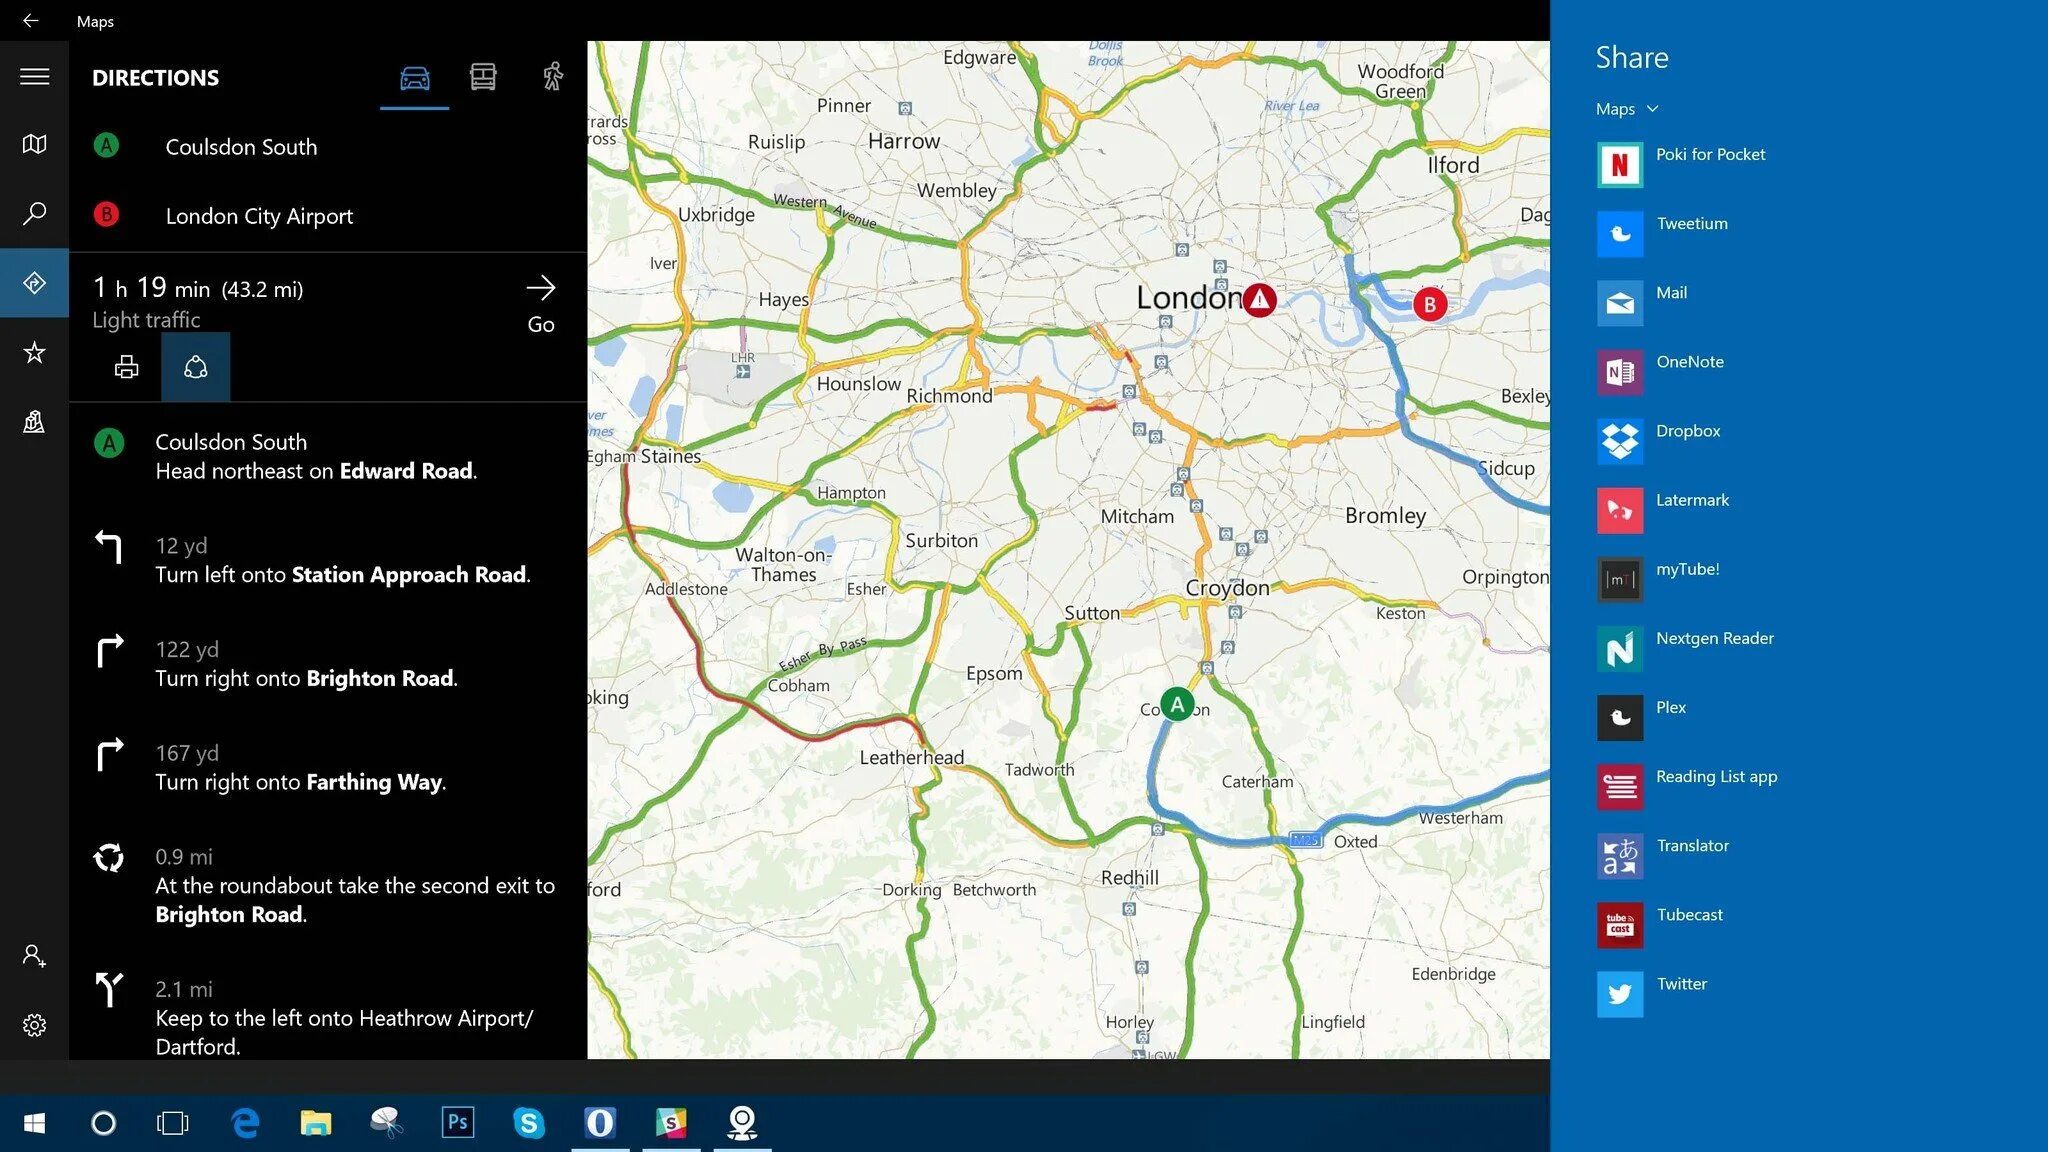Open the 3D Cities sidebar icon
The width and height of the screenshot is (2048, 1152).
click(34, 422)
